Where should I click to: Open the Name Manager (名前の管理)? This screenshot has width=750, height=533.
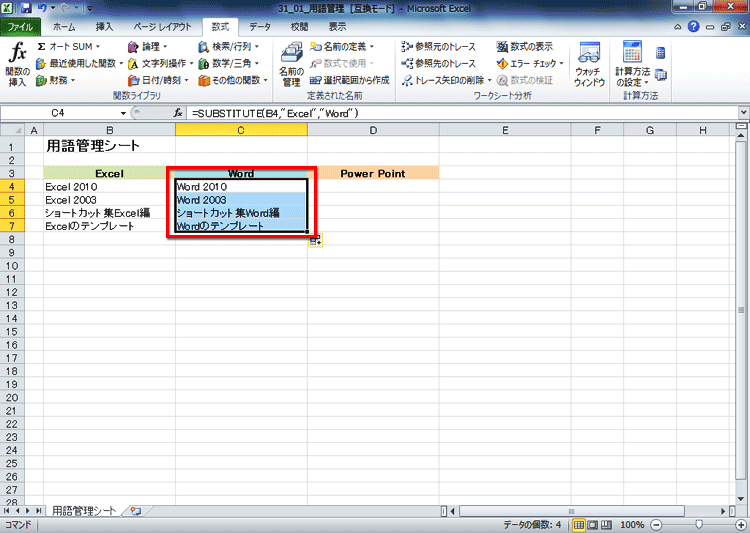pyautogui.click(x=291, y=64)
